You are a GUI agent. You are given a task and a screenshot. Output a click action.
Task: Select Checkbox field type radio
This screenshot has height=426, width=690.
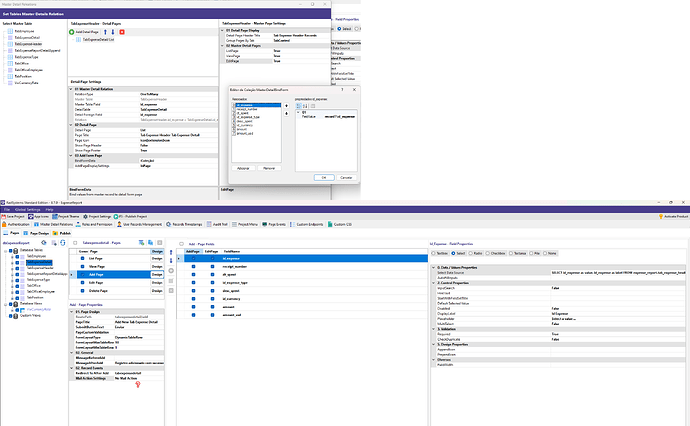pyautogui.click(x=488, y=253)
